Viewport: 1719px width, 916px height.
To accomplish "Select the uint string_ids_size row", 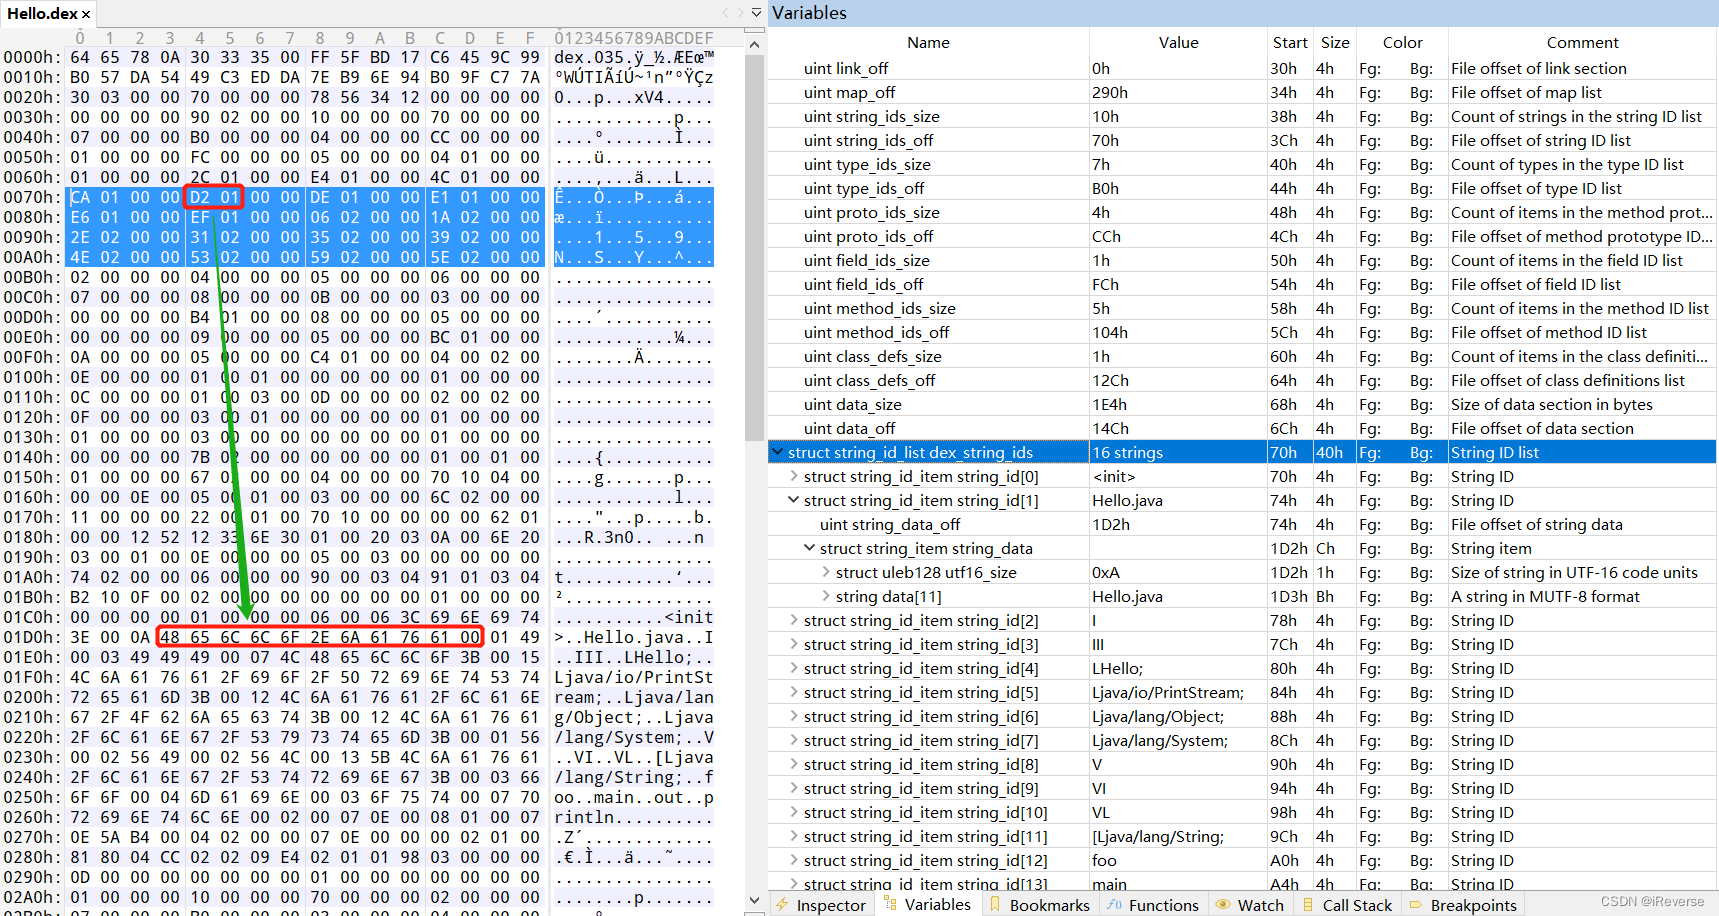I will (1242, 116).
